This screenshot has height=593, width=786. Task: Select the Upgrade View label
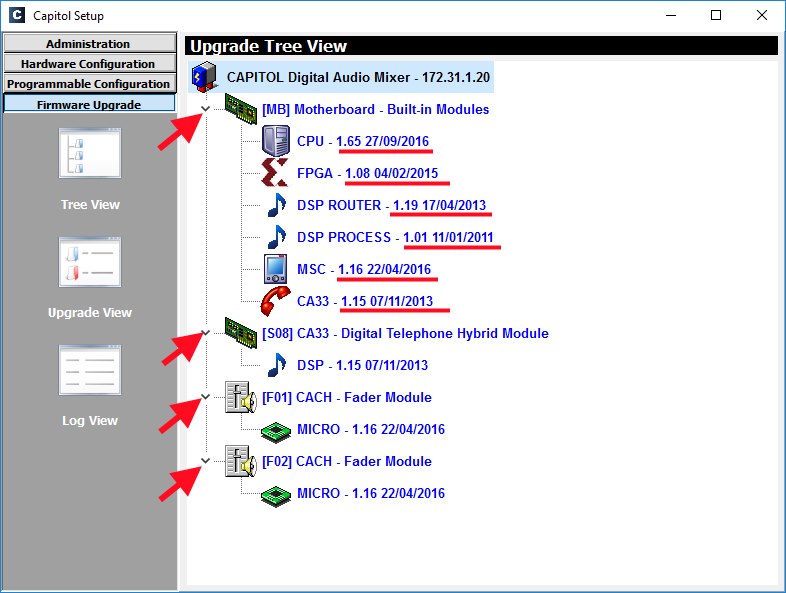coord(90,312)
